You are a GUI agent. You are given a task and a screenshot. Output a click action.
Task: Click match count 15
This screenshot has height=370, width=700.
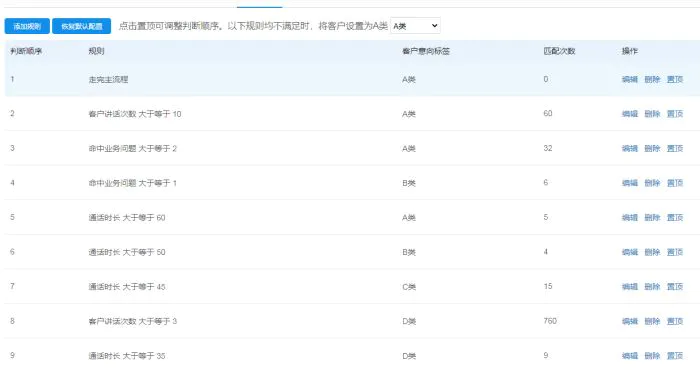point(548,286)
